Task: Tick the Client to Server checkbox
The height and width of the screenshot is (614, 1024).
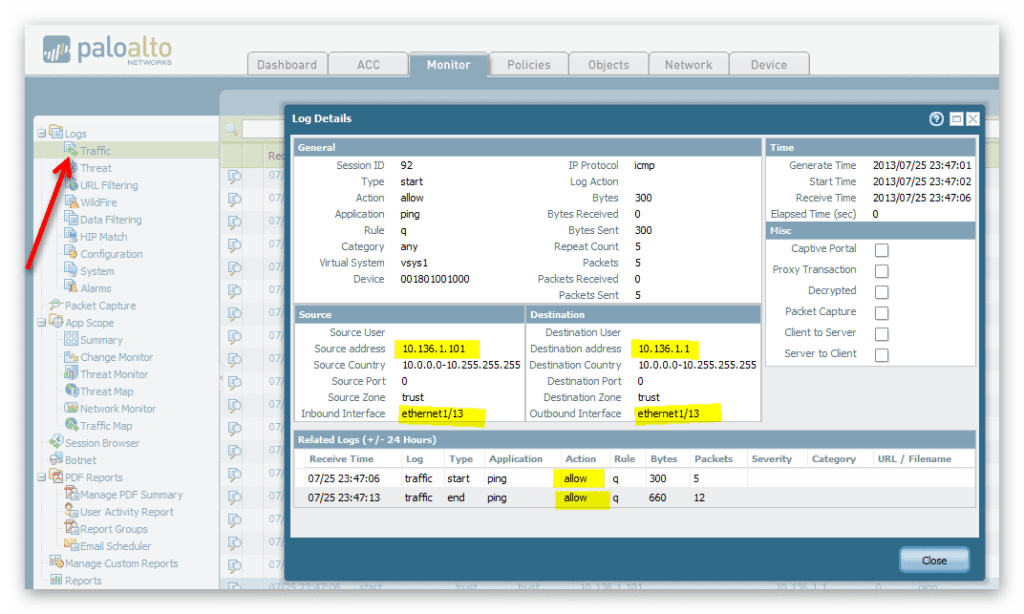Action: pyautogui.click(x=882, y=334)
